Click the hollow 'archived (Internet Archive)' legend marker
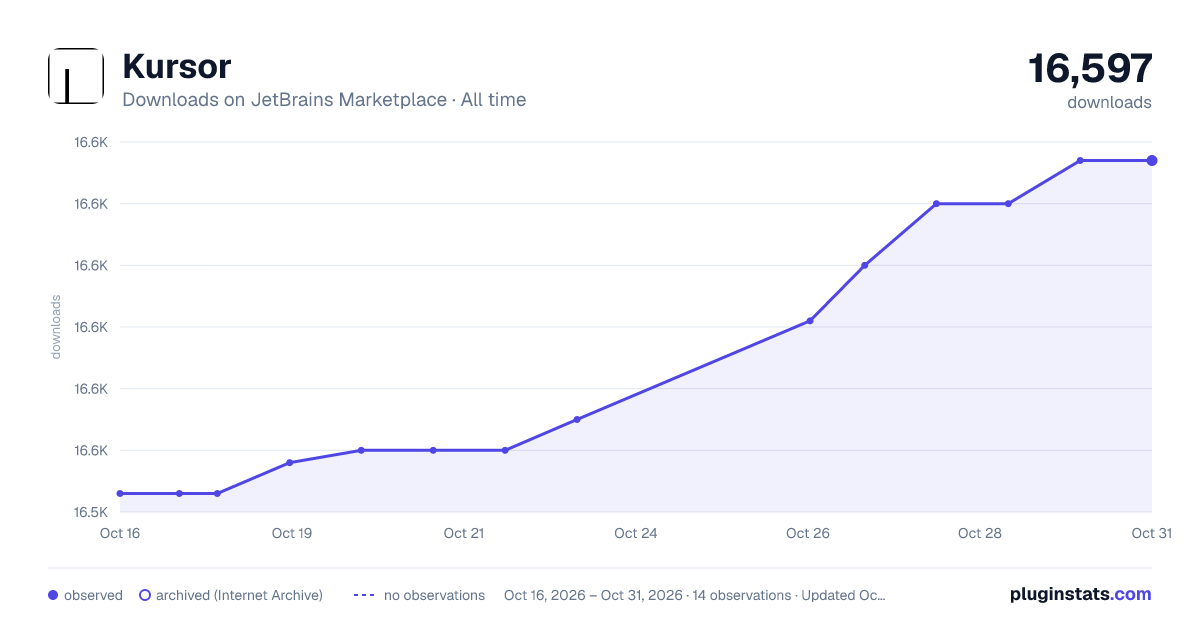Screen dimensions: 1200x630 coord(145,595)
